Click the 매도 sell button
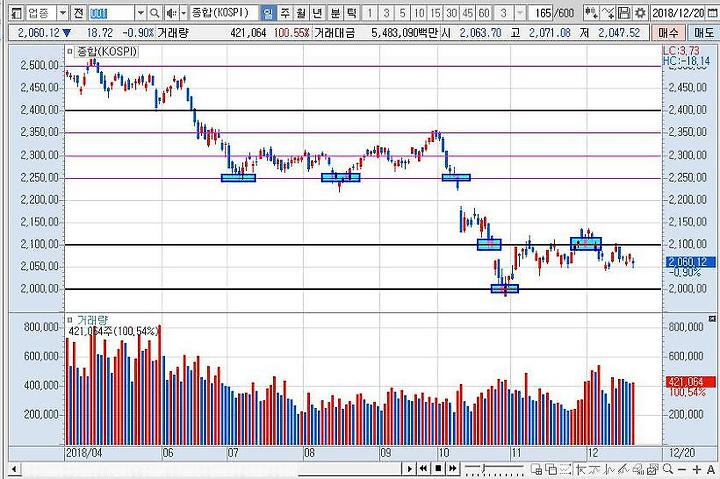The height and width of the screenshot is (479, 720). tap(703, 33)
